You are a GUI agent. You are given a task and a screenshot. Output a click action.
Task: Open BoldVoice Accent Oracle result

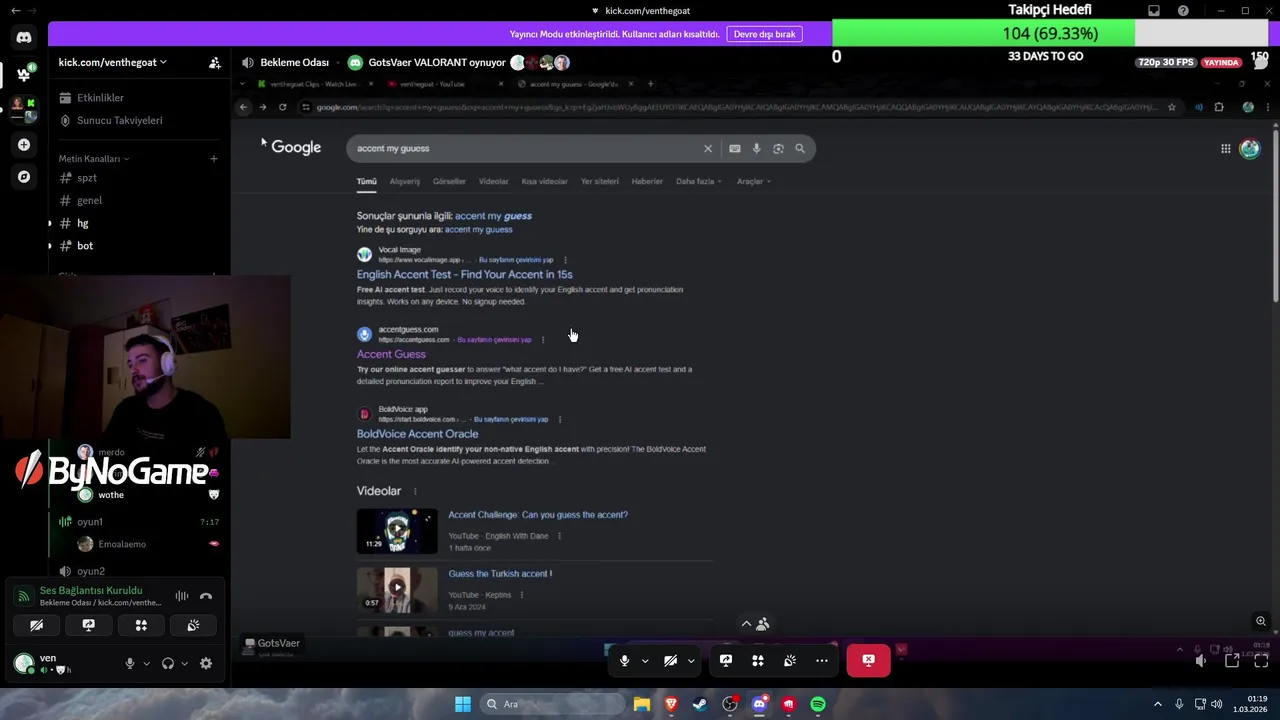[417, 434]
